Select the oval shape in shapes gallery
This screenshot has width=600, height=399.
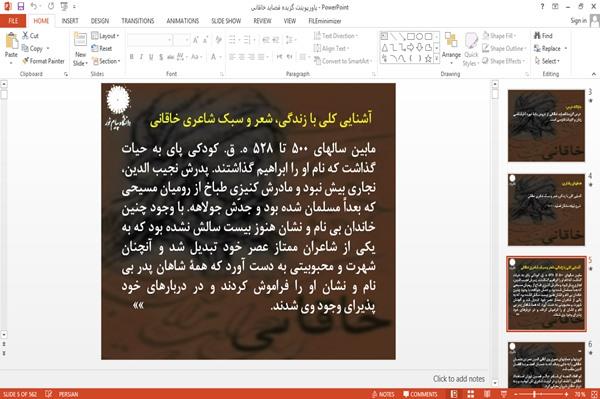[419, 37]
